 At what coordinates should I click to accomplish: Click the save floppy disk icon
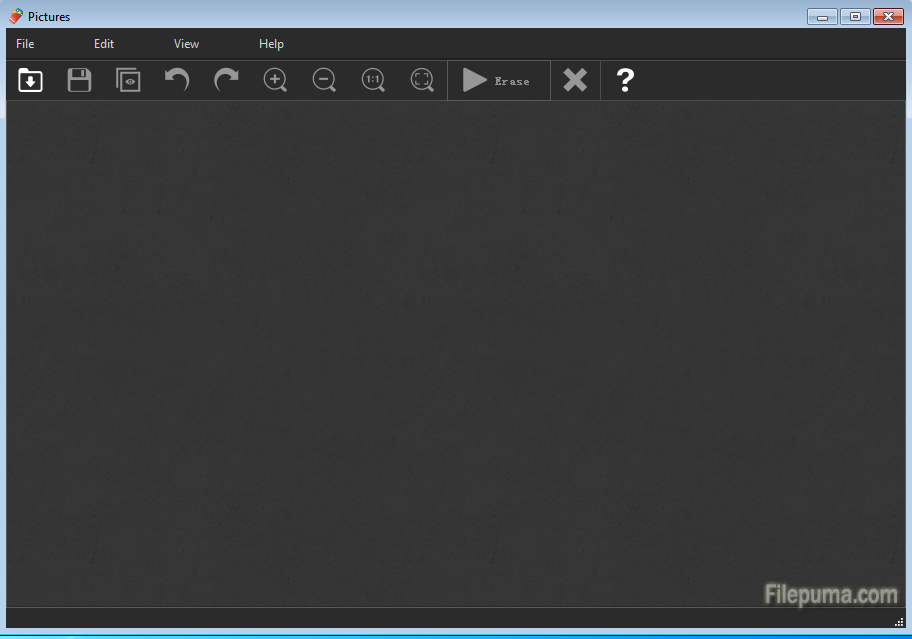80,80
